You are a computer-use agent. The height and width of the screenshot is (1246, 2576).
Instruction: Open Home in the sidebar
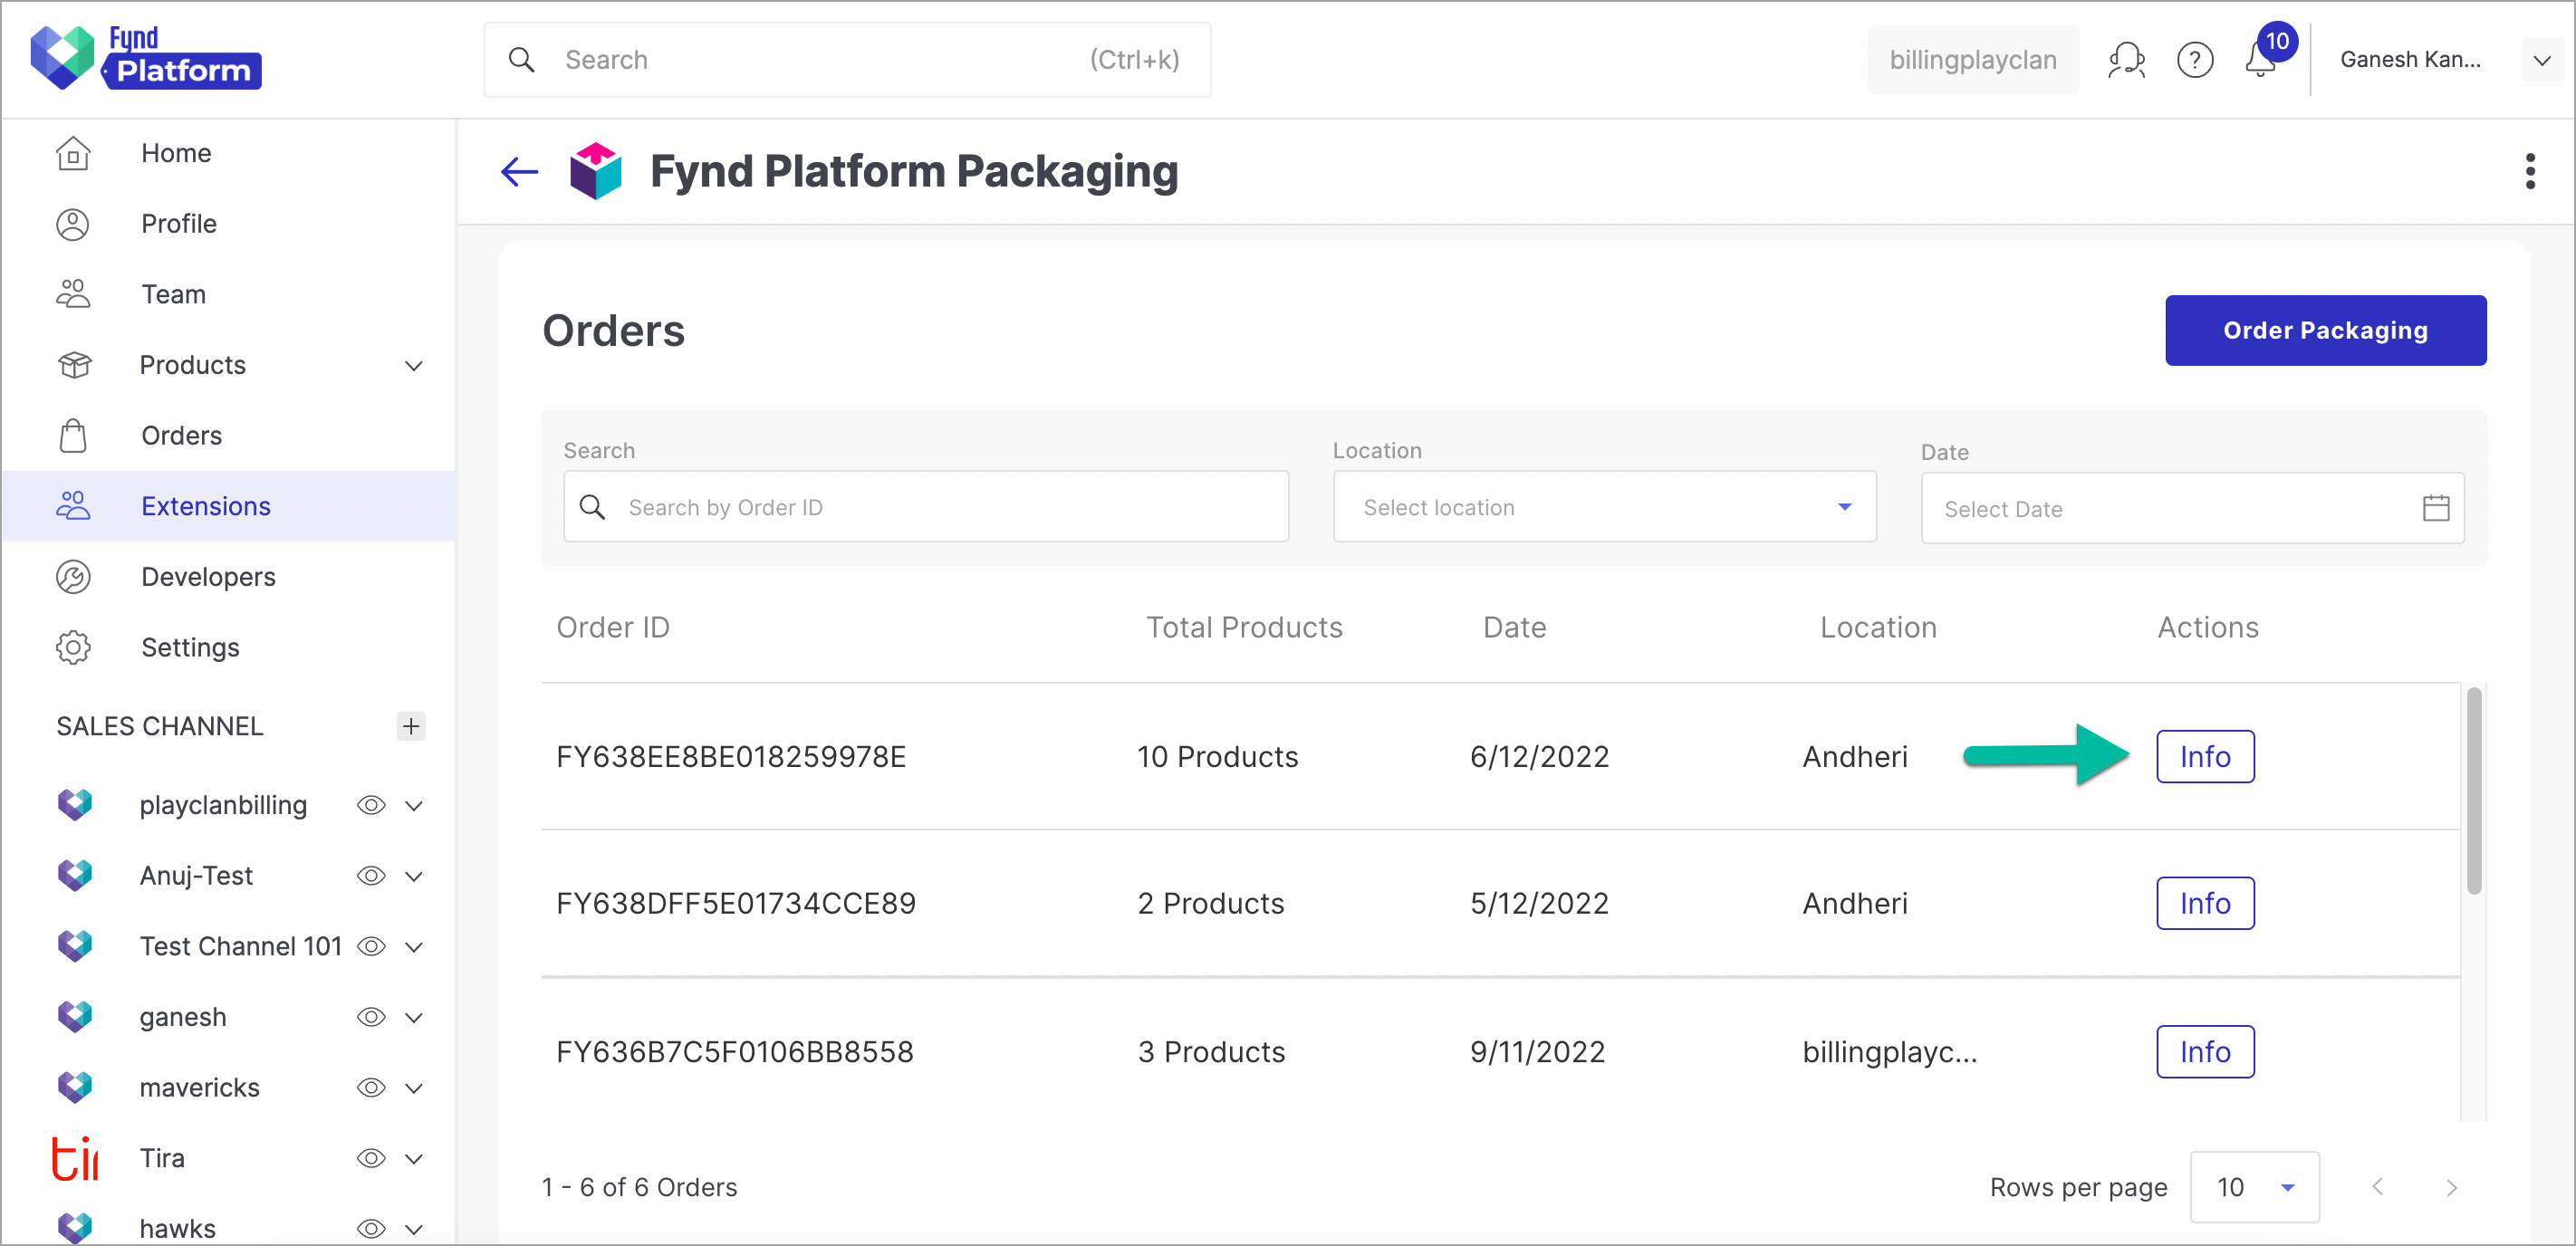click(x=228, y=153)
